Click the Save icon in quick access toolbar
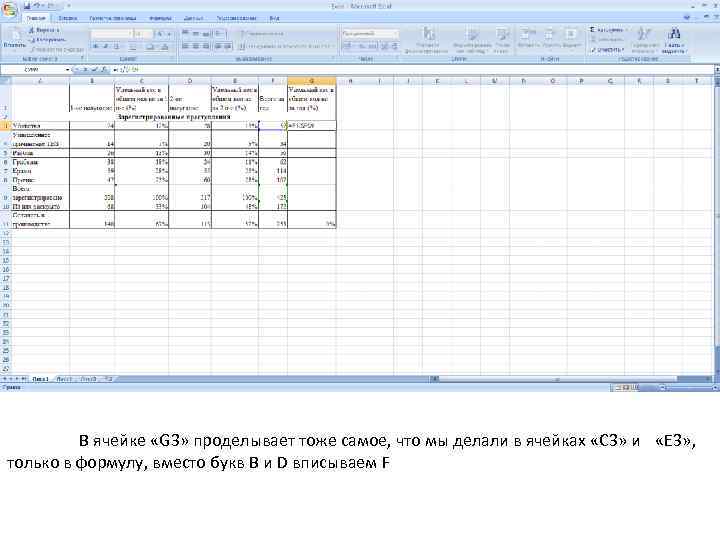 [28, 6]
